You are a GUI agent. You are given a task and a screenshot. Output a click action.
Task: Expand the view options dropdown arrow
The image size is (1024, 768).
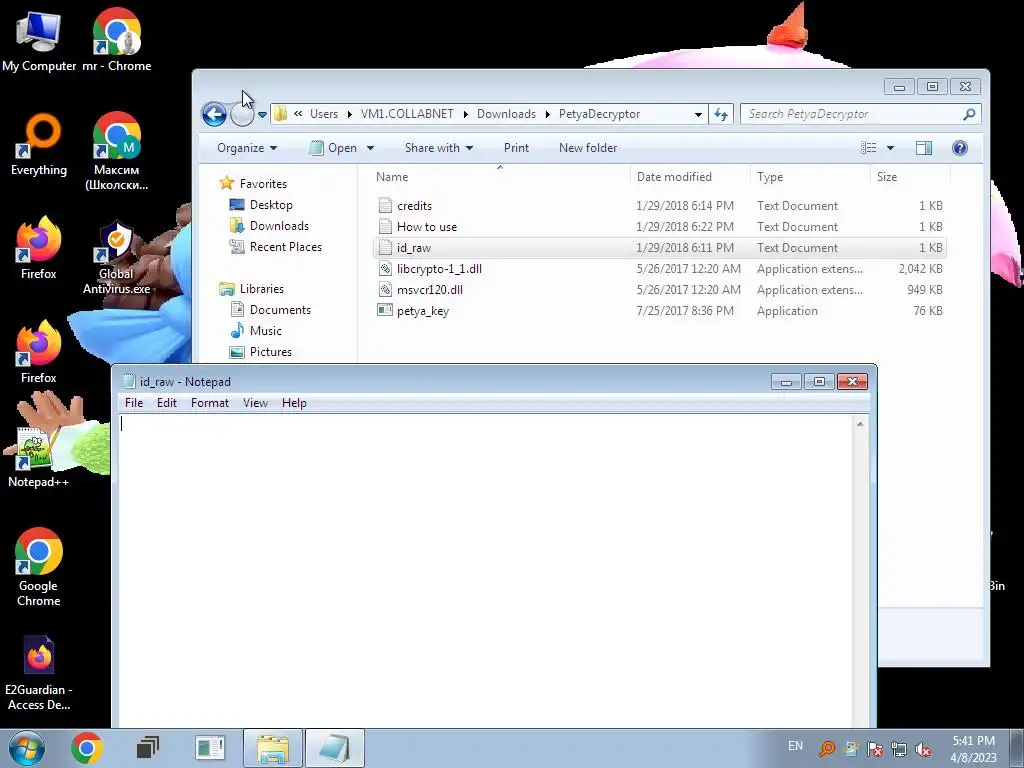(x=889, y=148)
